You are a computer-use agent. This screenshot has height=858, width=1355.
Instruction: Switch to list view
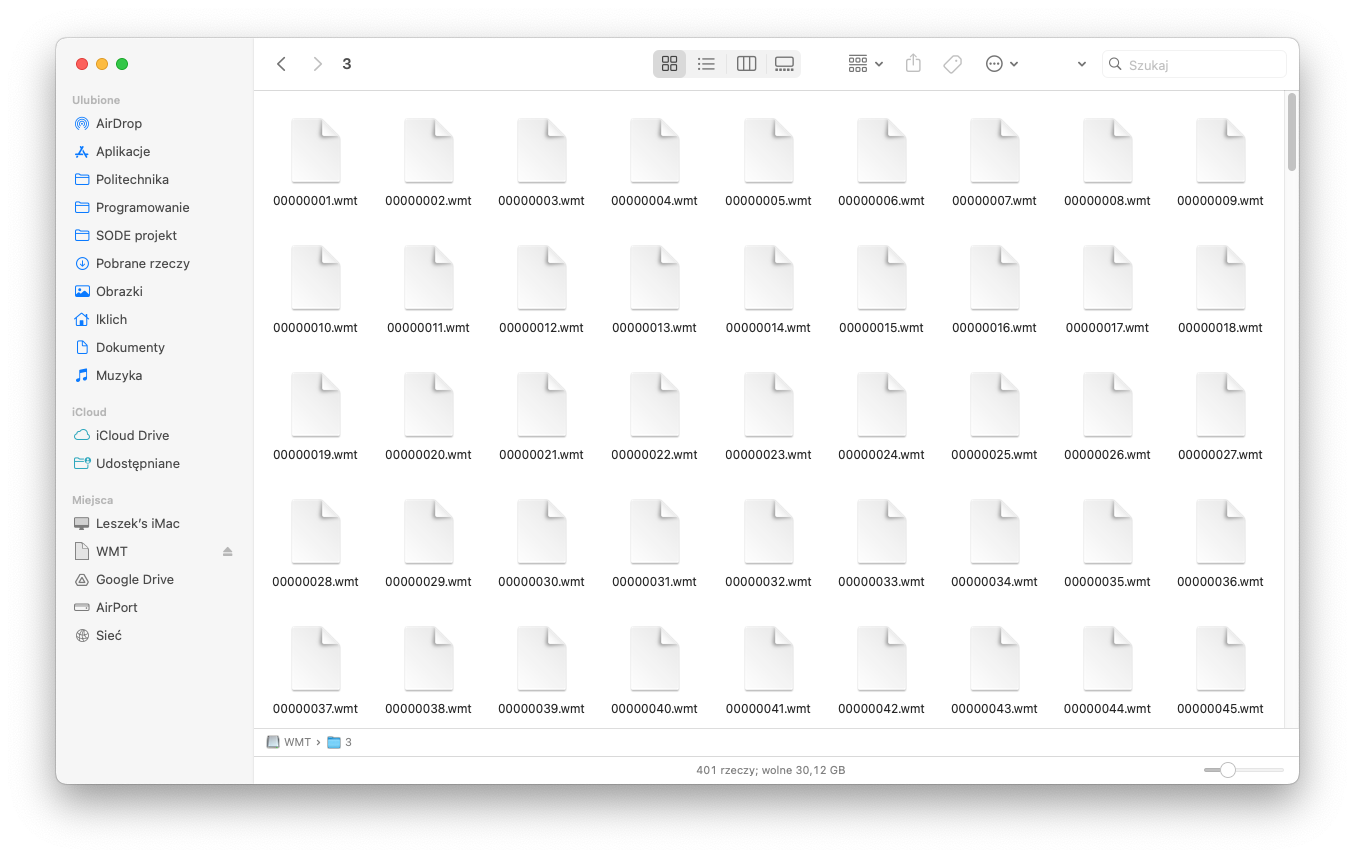(x=707, y=64)
